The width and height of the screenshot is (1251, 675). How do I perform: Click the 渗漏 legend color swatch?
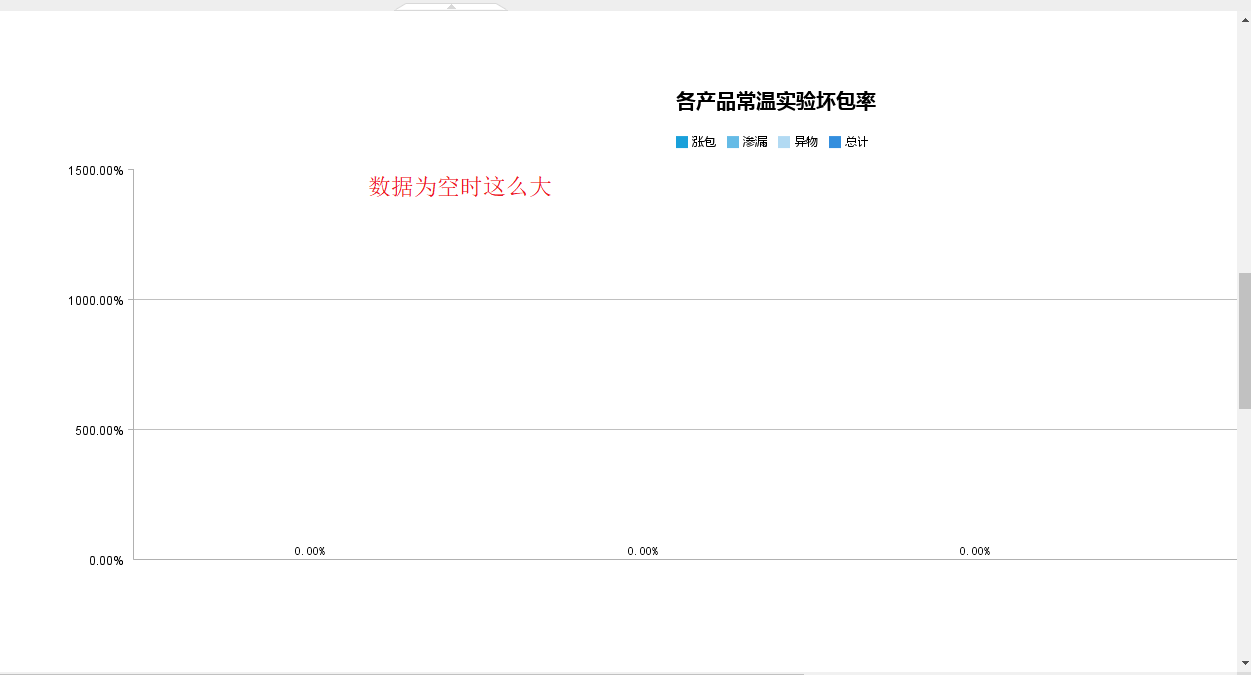(733, 142)
